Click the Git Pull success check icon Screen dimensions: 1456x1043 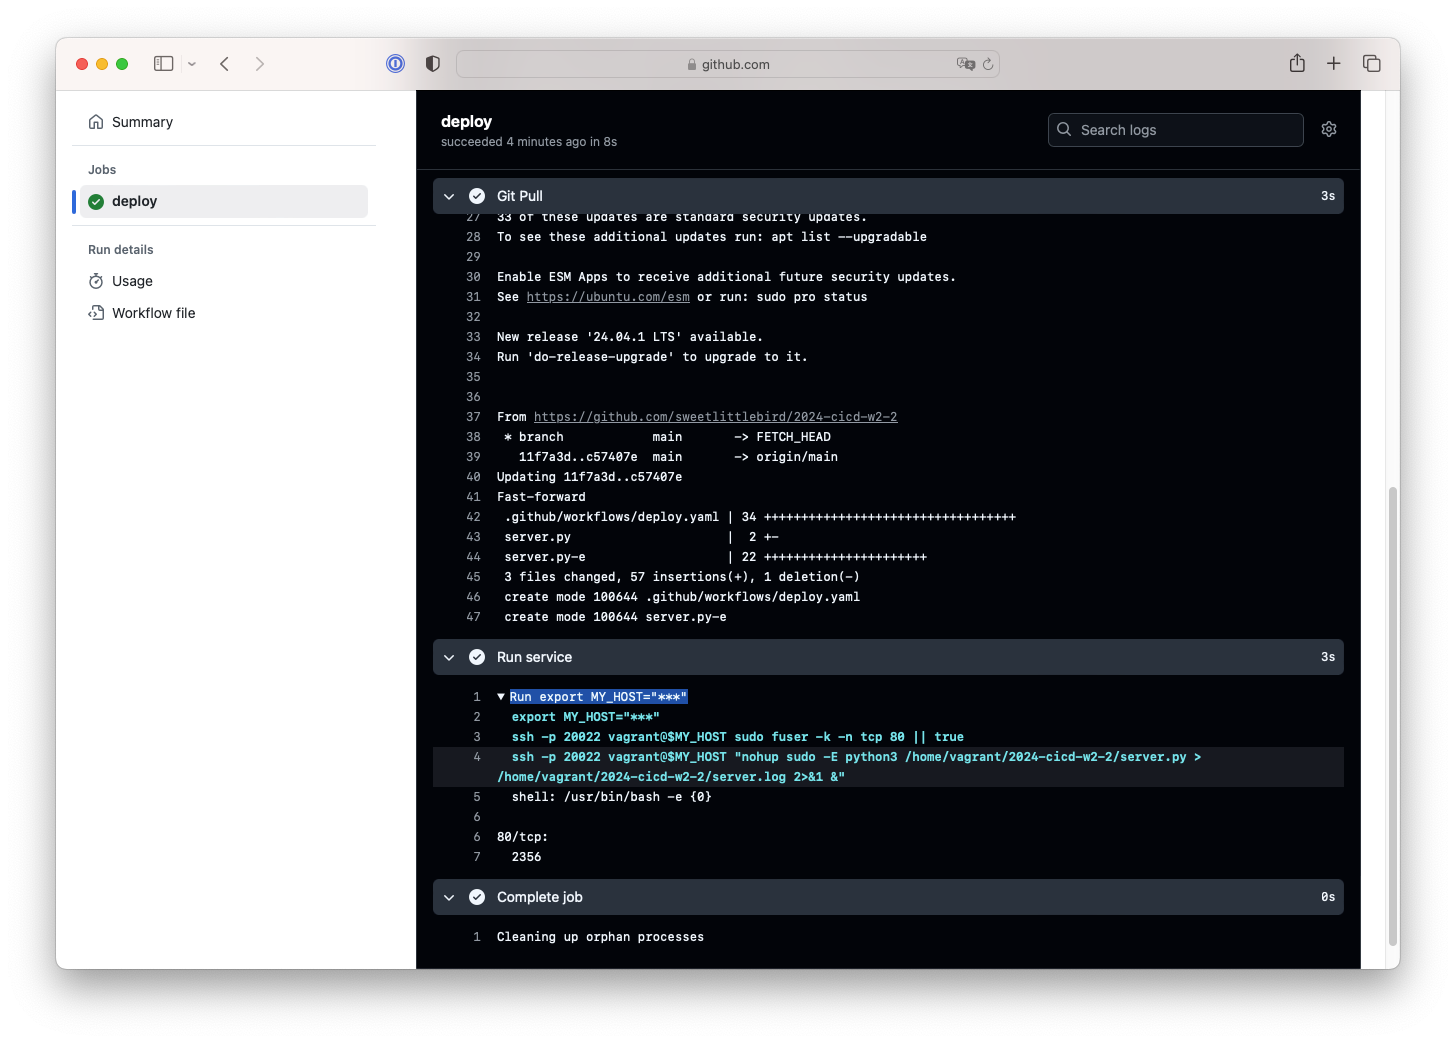click(477, 196)
